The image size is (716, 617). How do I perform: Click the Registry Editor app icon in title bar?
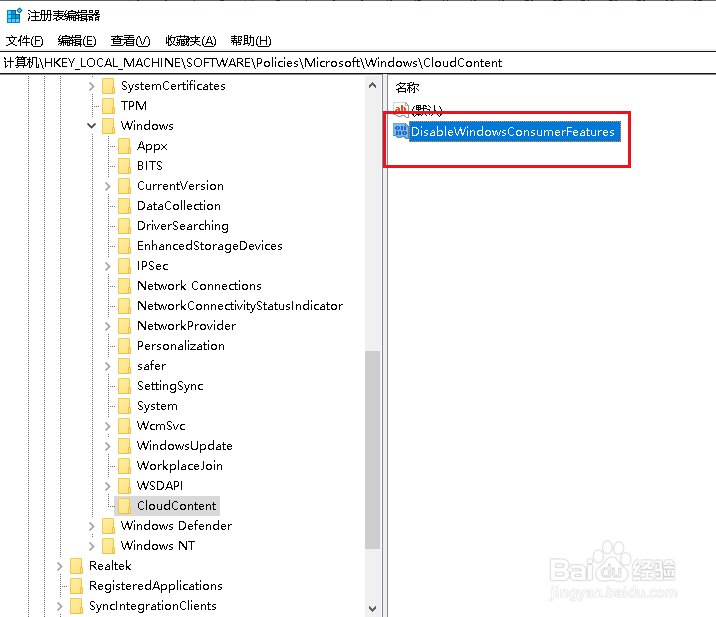[x=14, y=16]
